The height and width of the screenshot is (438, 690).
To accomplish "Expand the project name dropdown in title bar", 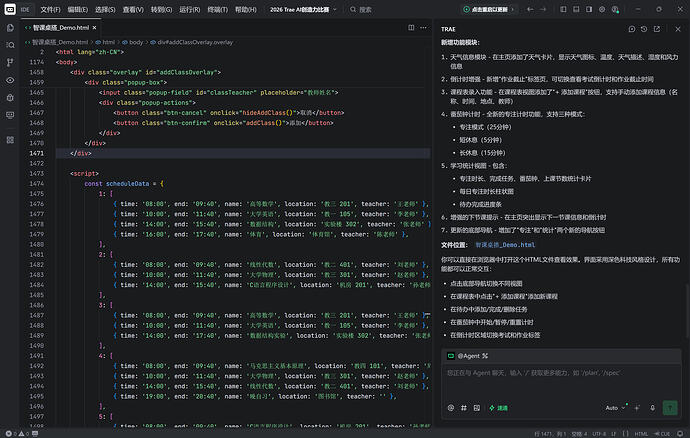I will tap(303, 9).
